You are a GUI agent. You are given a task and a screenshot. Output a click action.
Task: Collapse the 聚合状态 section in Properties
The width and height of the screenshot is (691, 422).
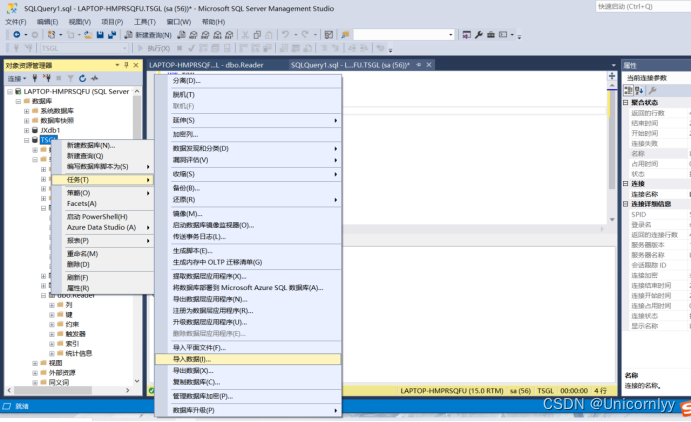click(x=625, y=102)
